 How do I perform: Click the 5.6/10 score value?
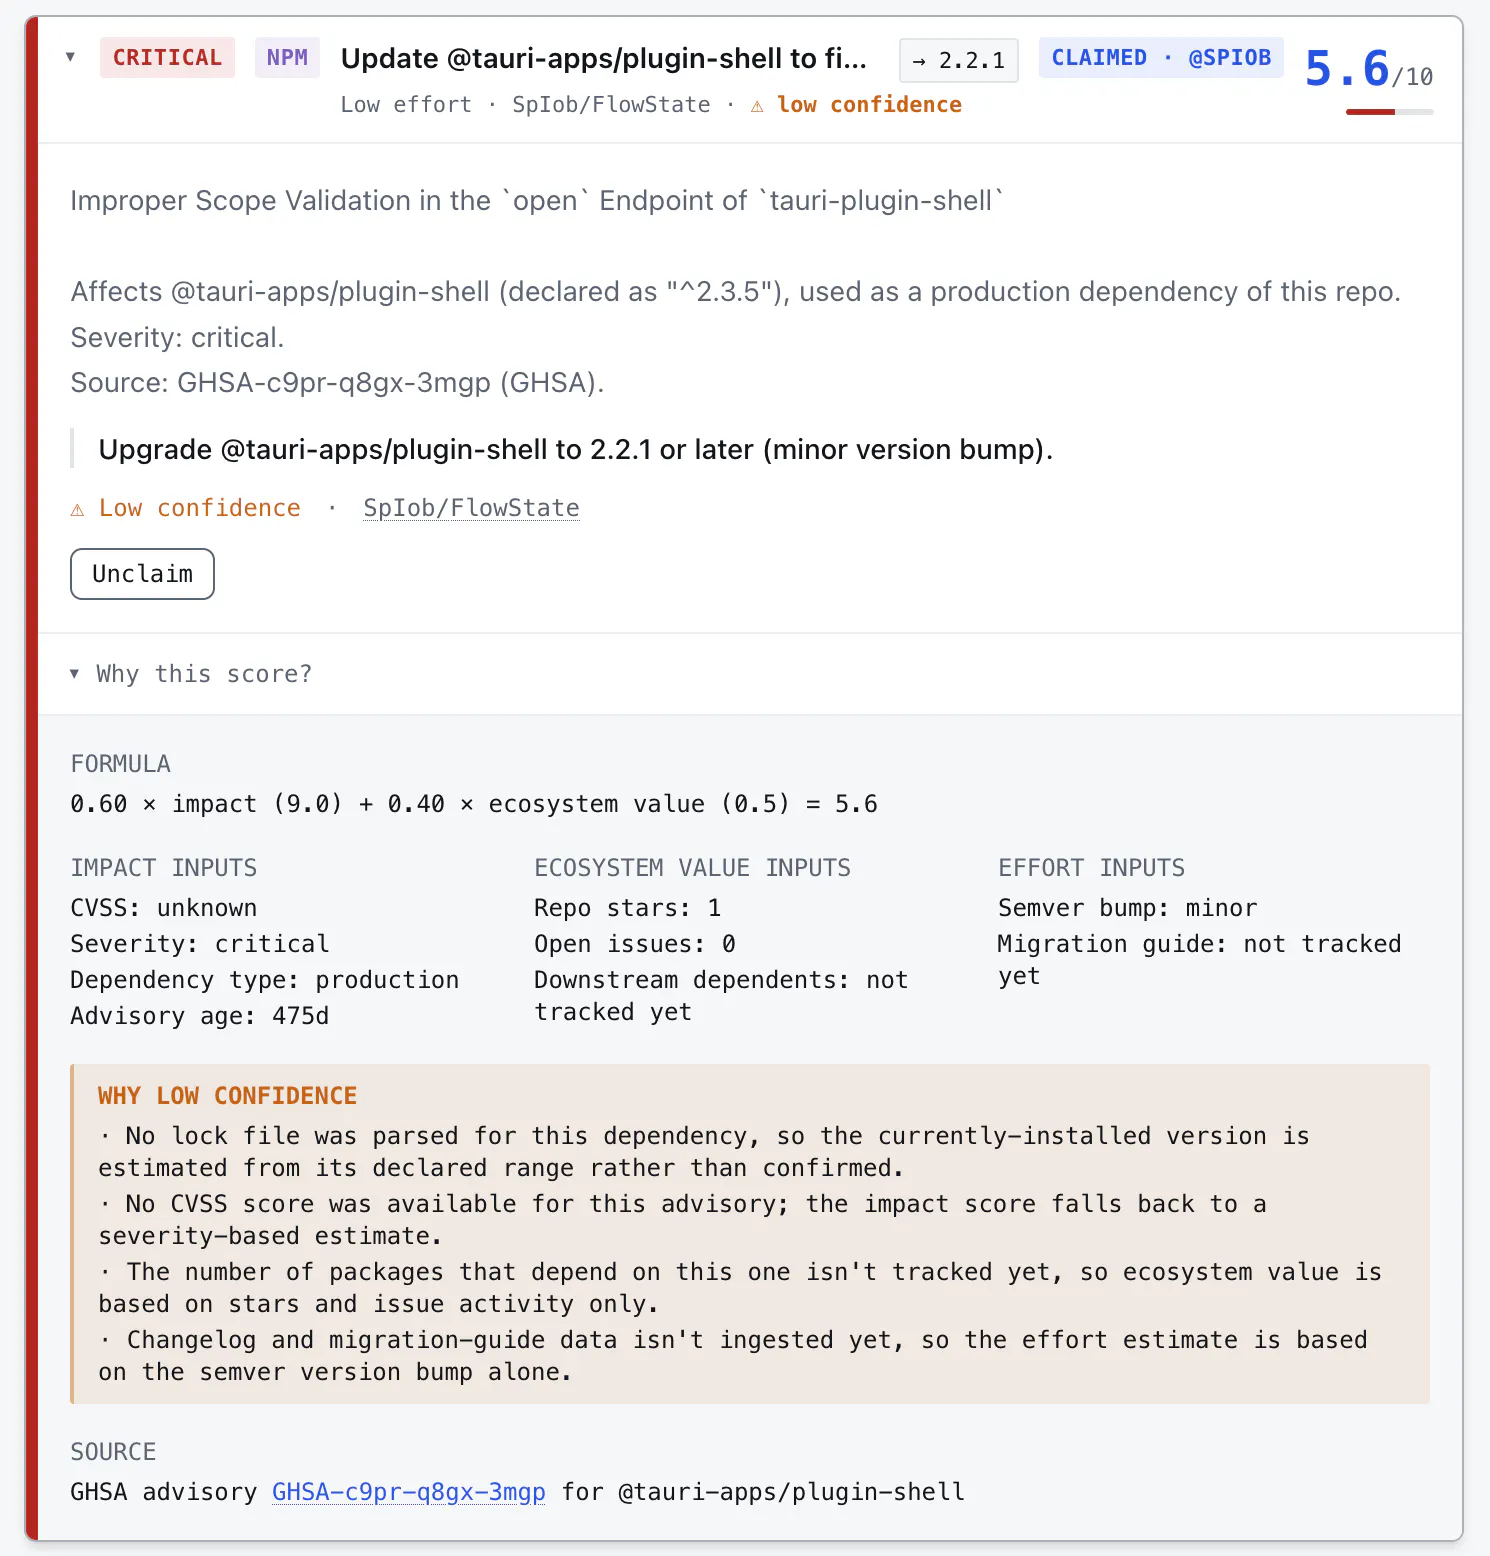1369,70
